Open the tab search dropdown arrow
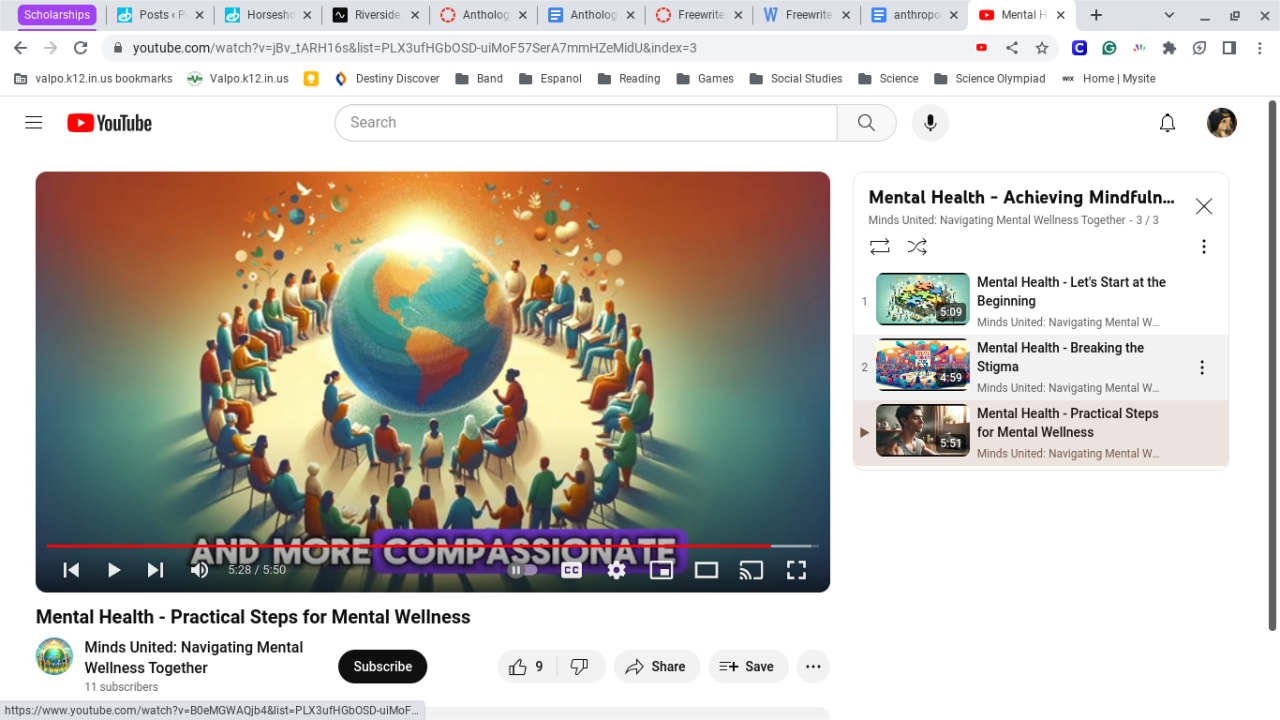The image size is (1280, 720). coord(1170,15)
